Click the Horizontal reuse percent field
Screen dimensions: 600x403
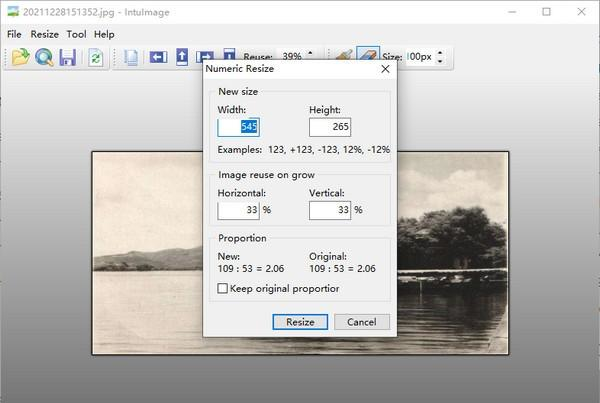(238, 210)
